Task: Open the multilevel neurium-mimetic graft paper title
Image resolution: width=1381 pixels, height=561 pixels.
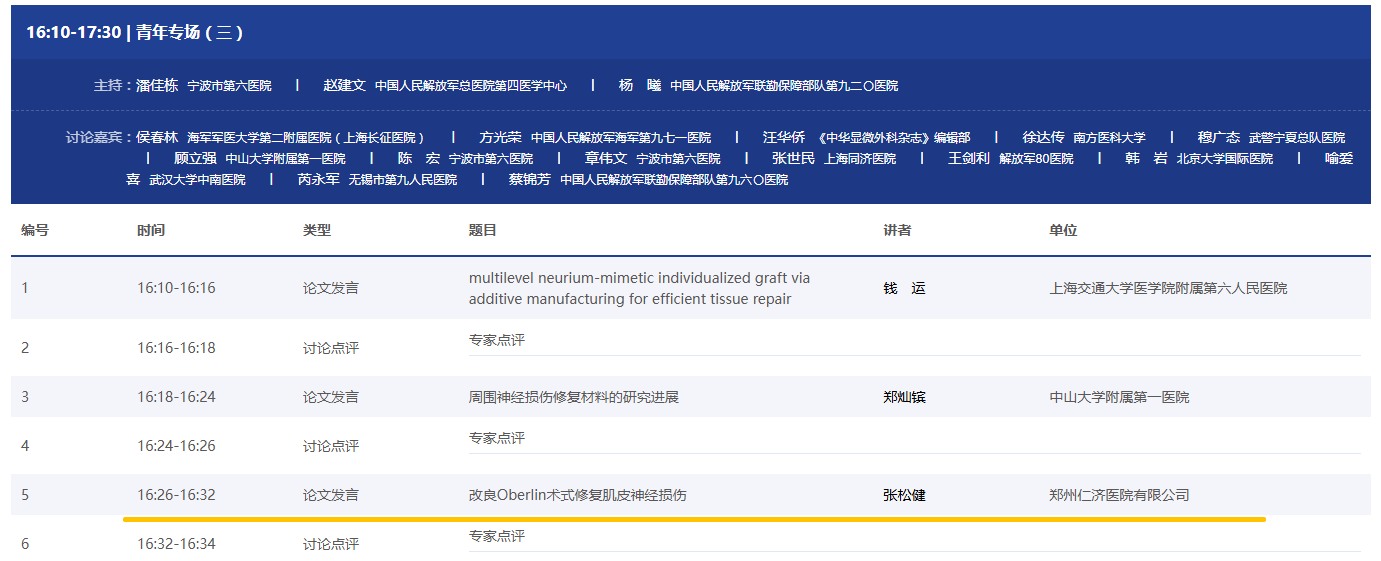Action: tap(640, 288)
